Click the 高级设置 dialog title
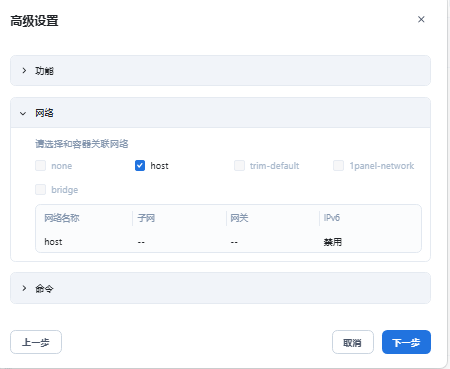The height and width of the screenshot is (369, 450). 34,21
